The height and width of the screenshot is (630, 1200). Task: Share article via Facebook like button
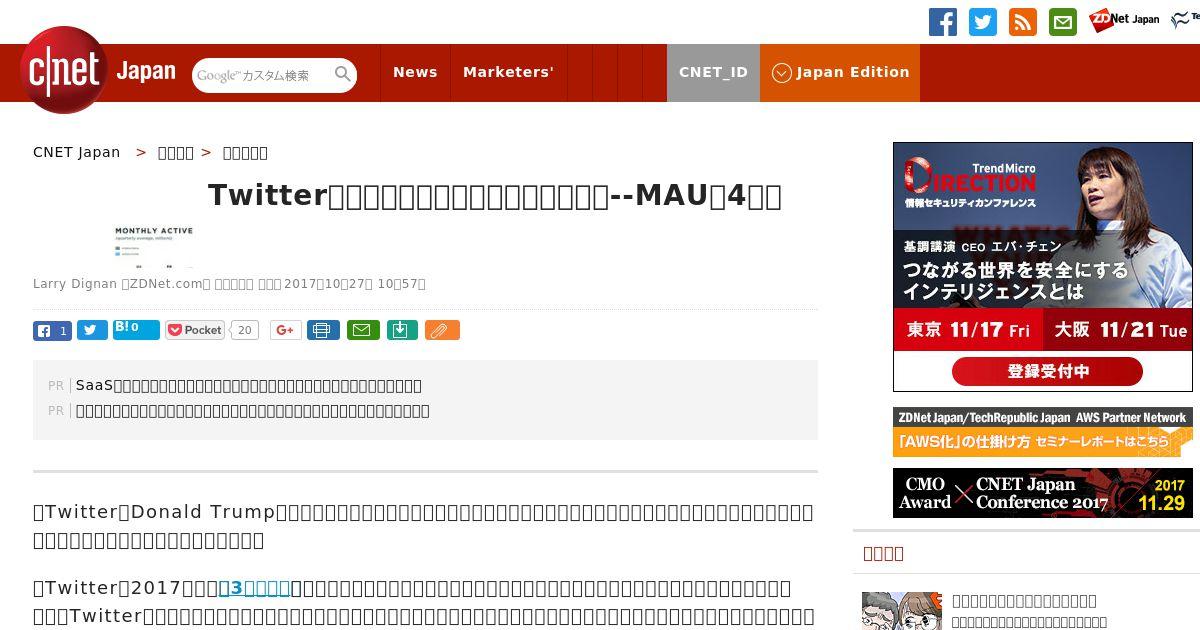tap(52, 330)
